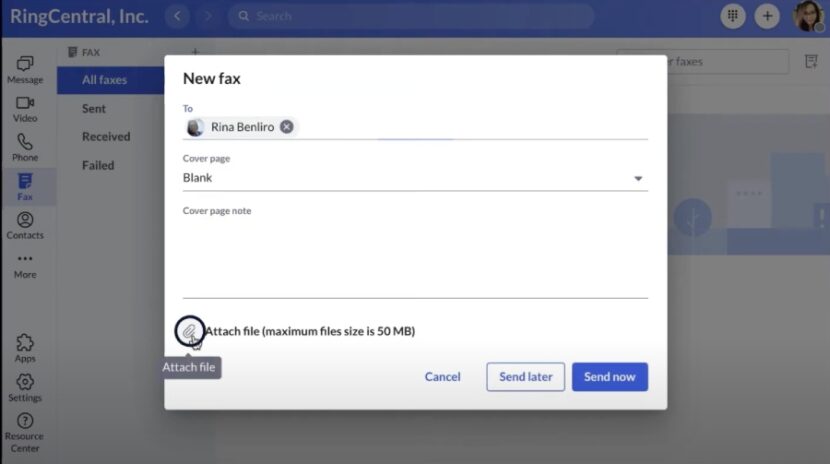Open the dial pad icon
830x464 pixels.
732,16
